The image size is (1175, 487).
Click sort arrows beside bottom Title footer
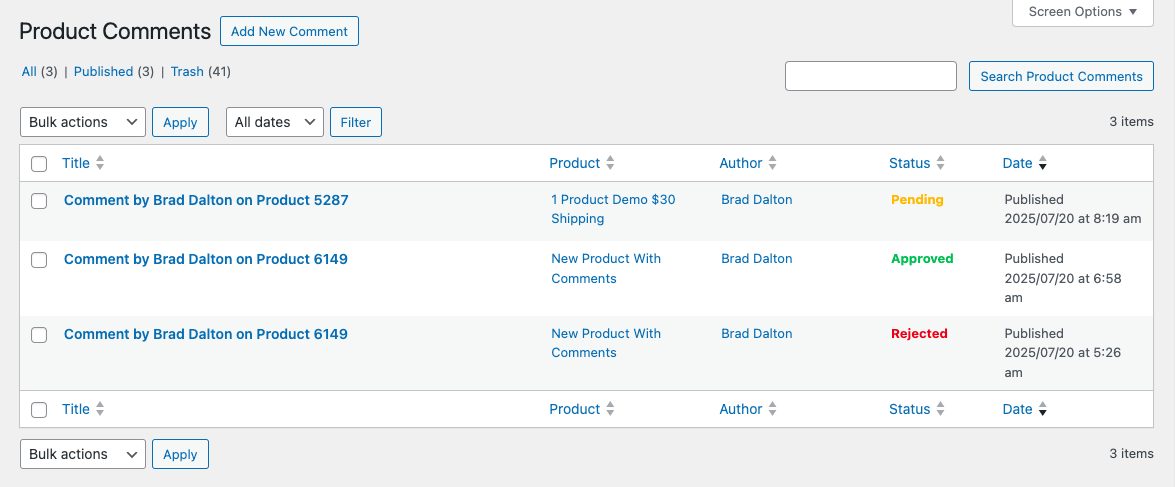click(100, 409)
